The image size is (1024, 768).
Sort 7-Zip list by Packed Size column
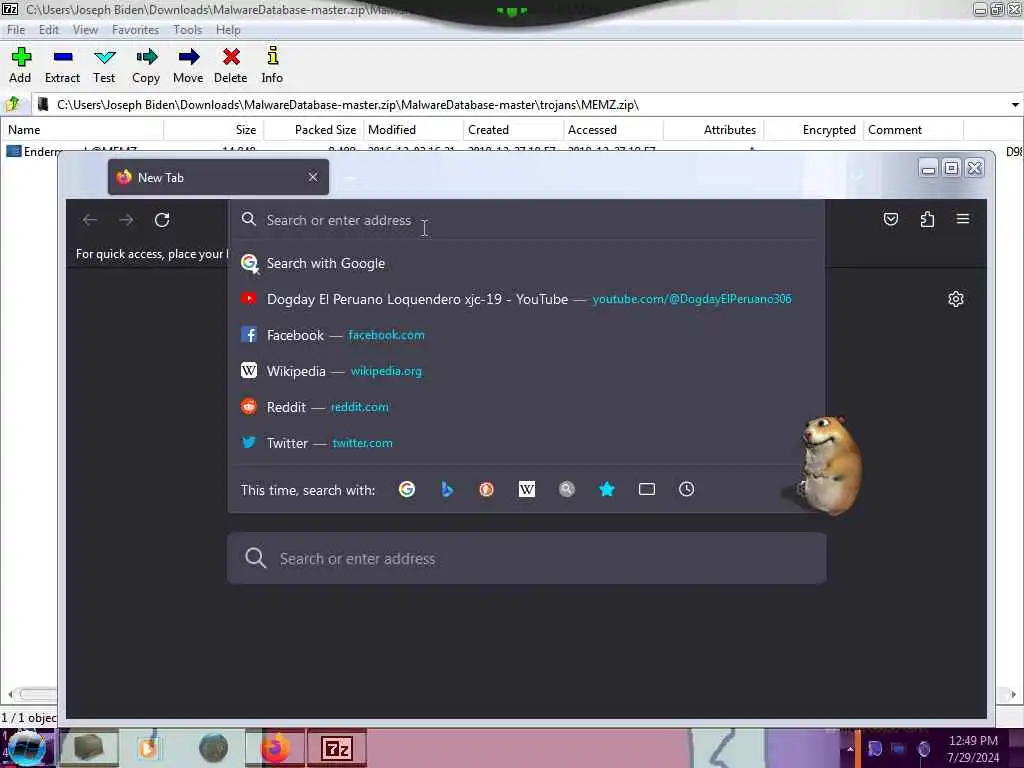pos(313,130)
